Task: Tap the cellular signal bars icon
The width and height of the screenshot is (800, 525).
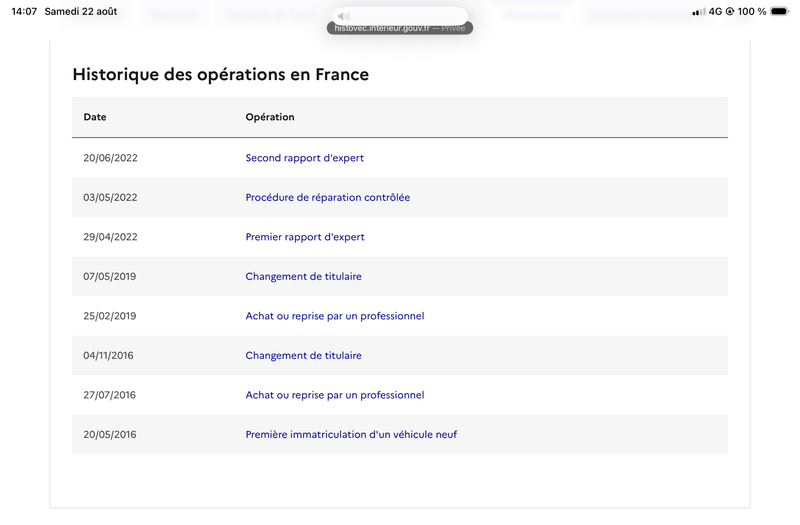Action: 699,12
